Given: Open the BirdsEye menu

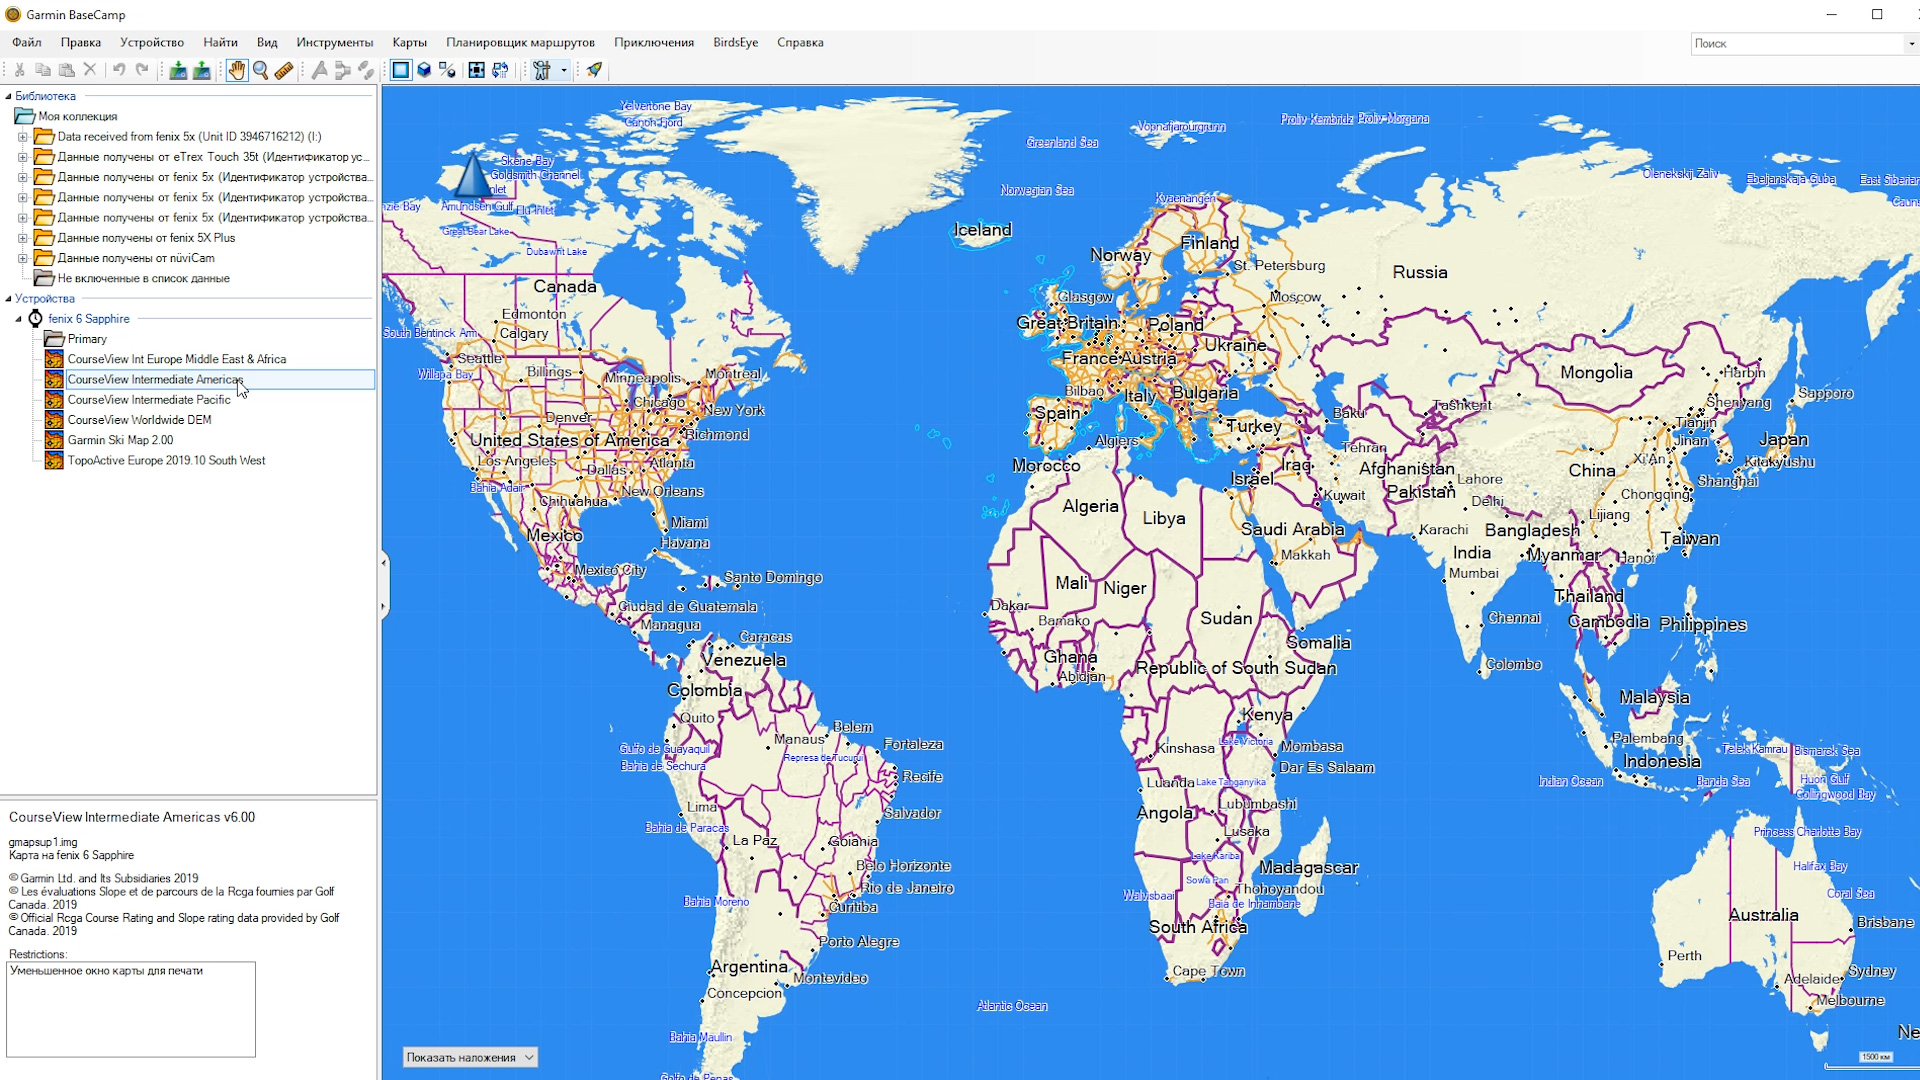Looking at the screenshot, I should 735,42.
